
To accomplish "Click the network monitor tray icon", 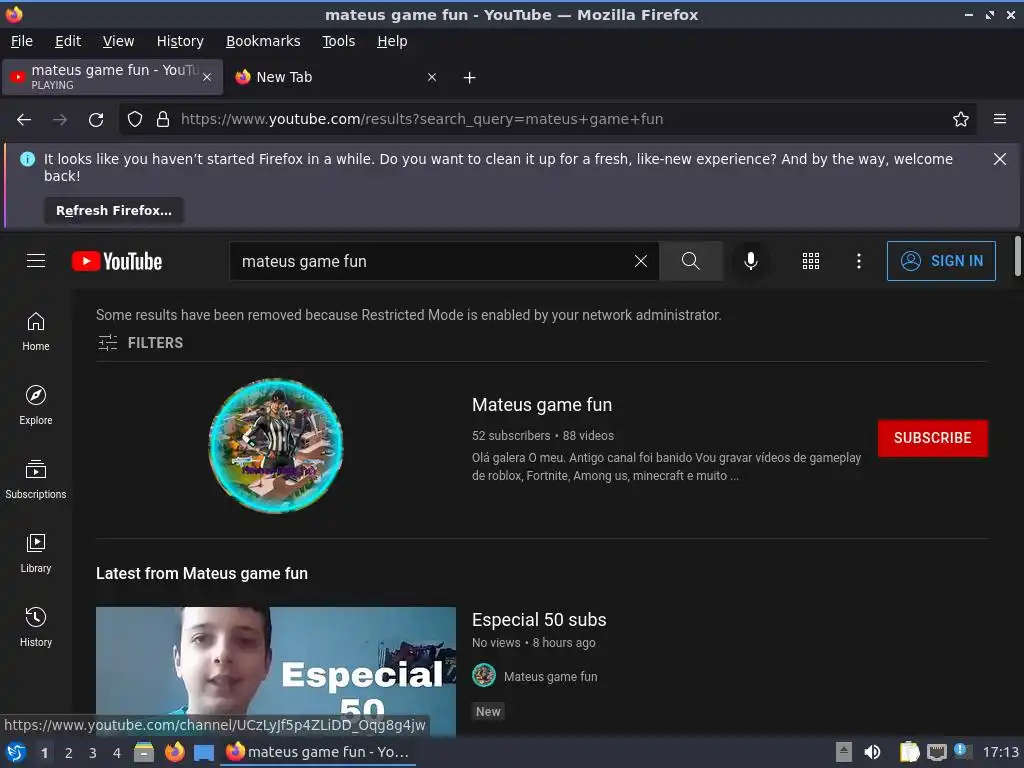I will pyautogui.click(x=936, y=752).
